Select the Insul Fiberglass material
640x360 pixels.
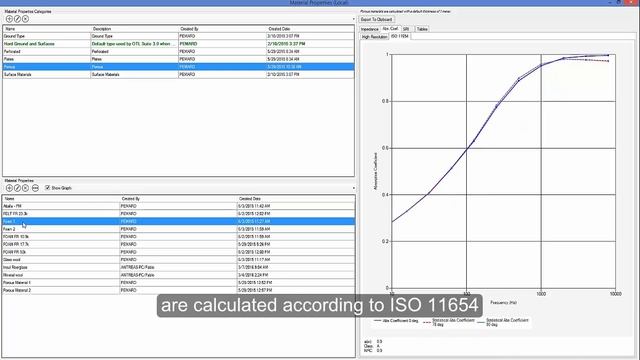tap(178, 267)
